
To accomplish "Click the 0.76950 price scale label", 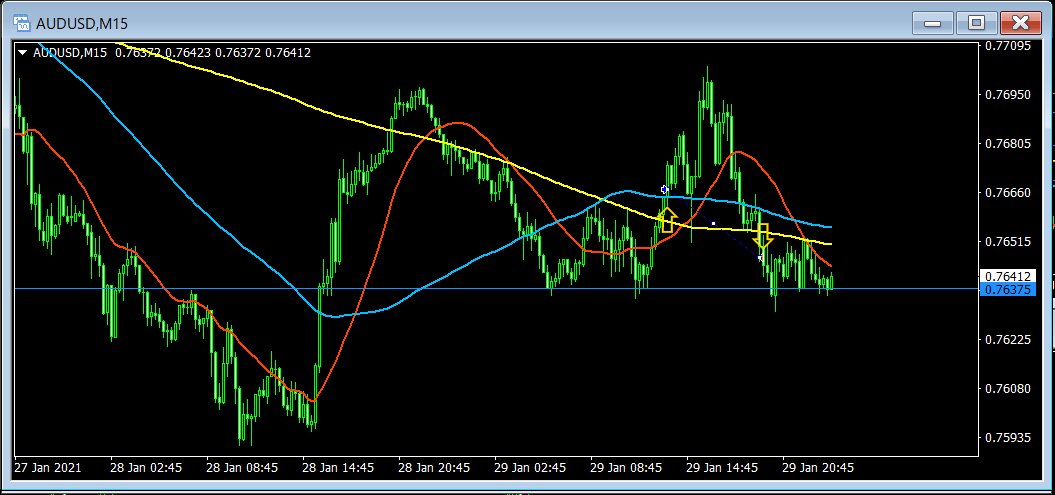I will tap(1007, 95).
